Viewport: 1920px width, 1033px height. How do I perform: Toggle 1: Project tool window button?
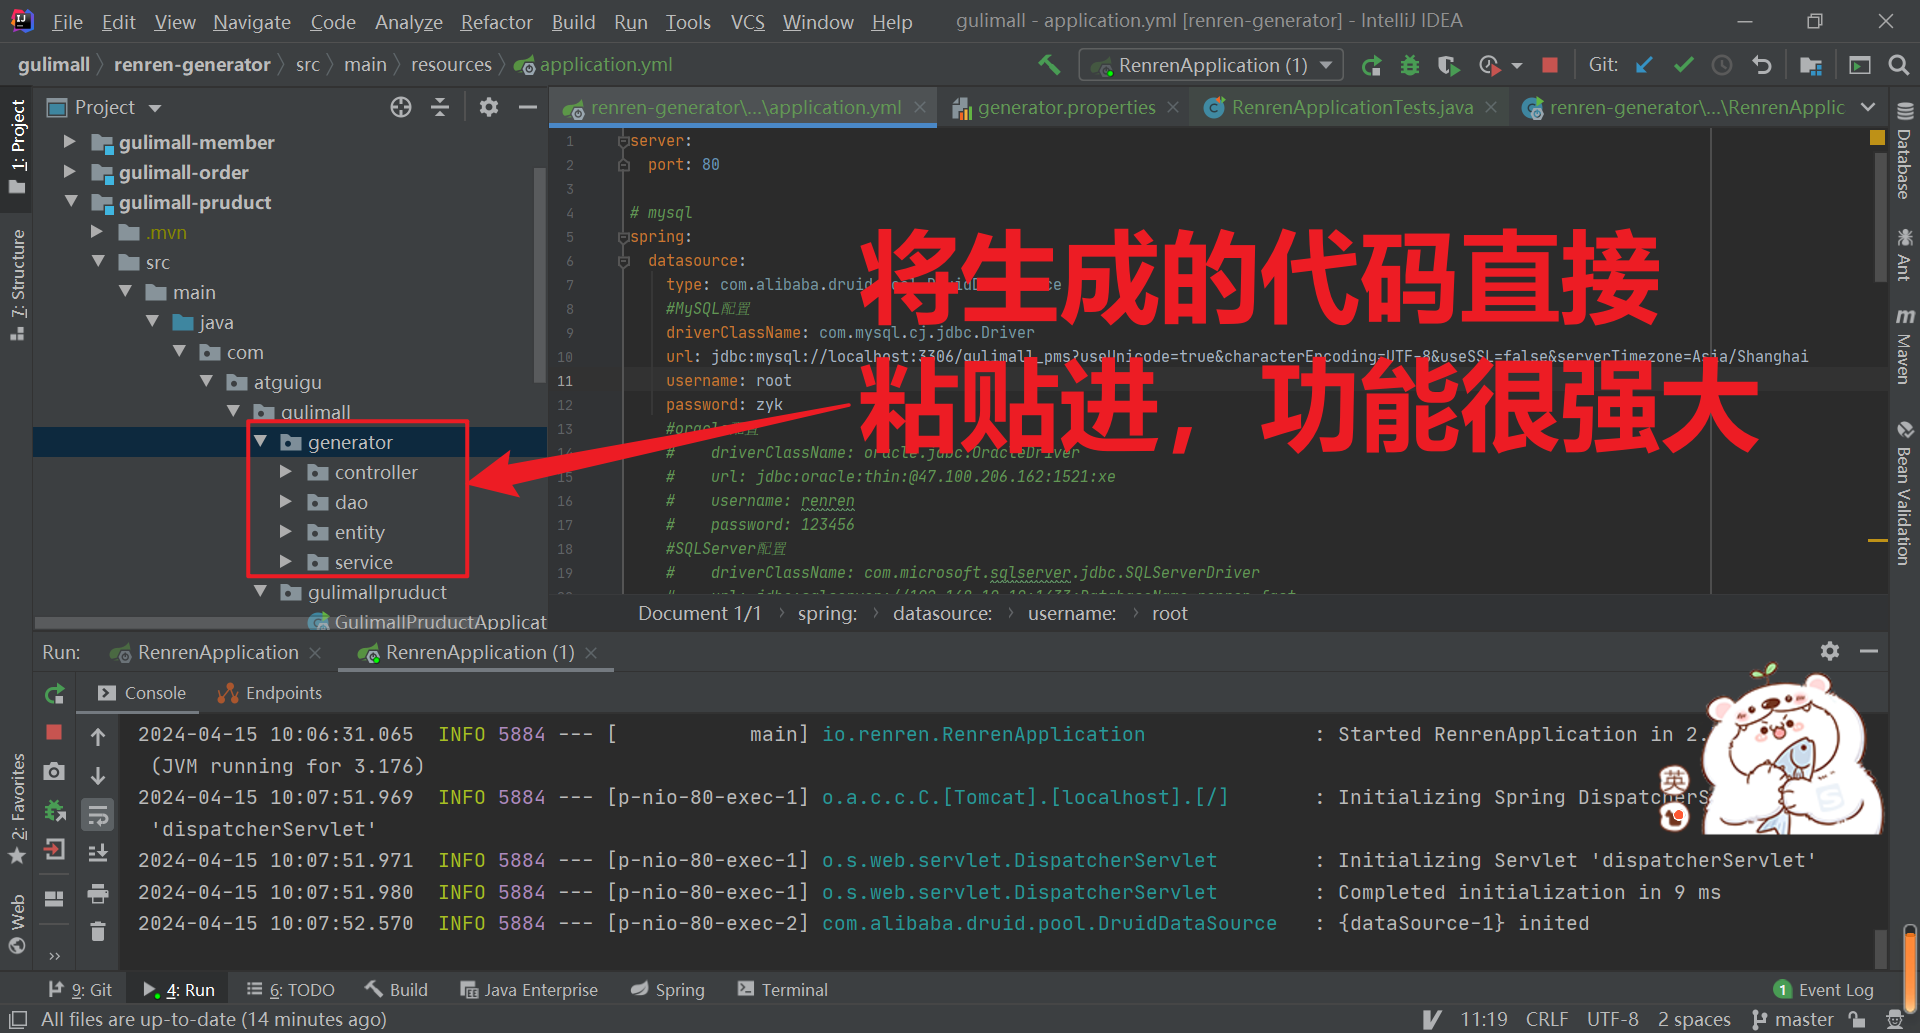tap(17, 146)
